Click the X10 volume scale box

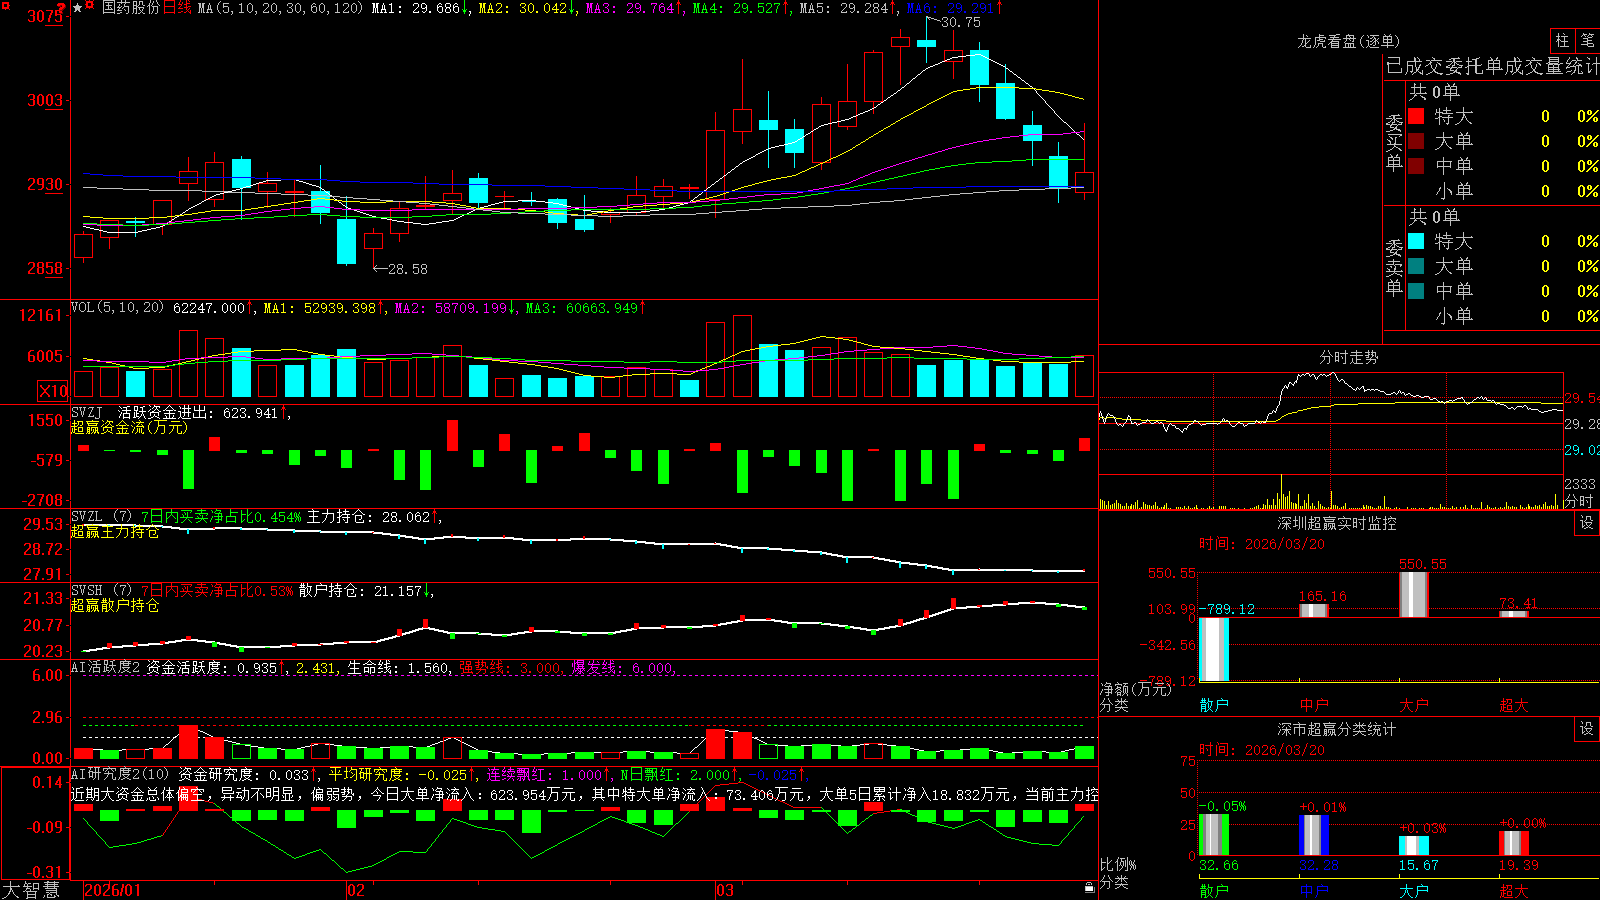(53, 391)
